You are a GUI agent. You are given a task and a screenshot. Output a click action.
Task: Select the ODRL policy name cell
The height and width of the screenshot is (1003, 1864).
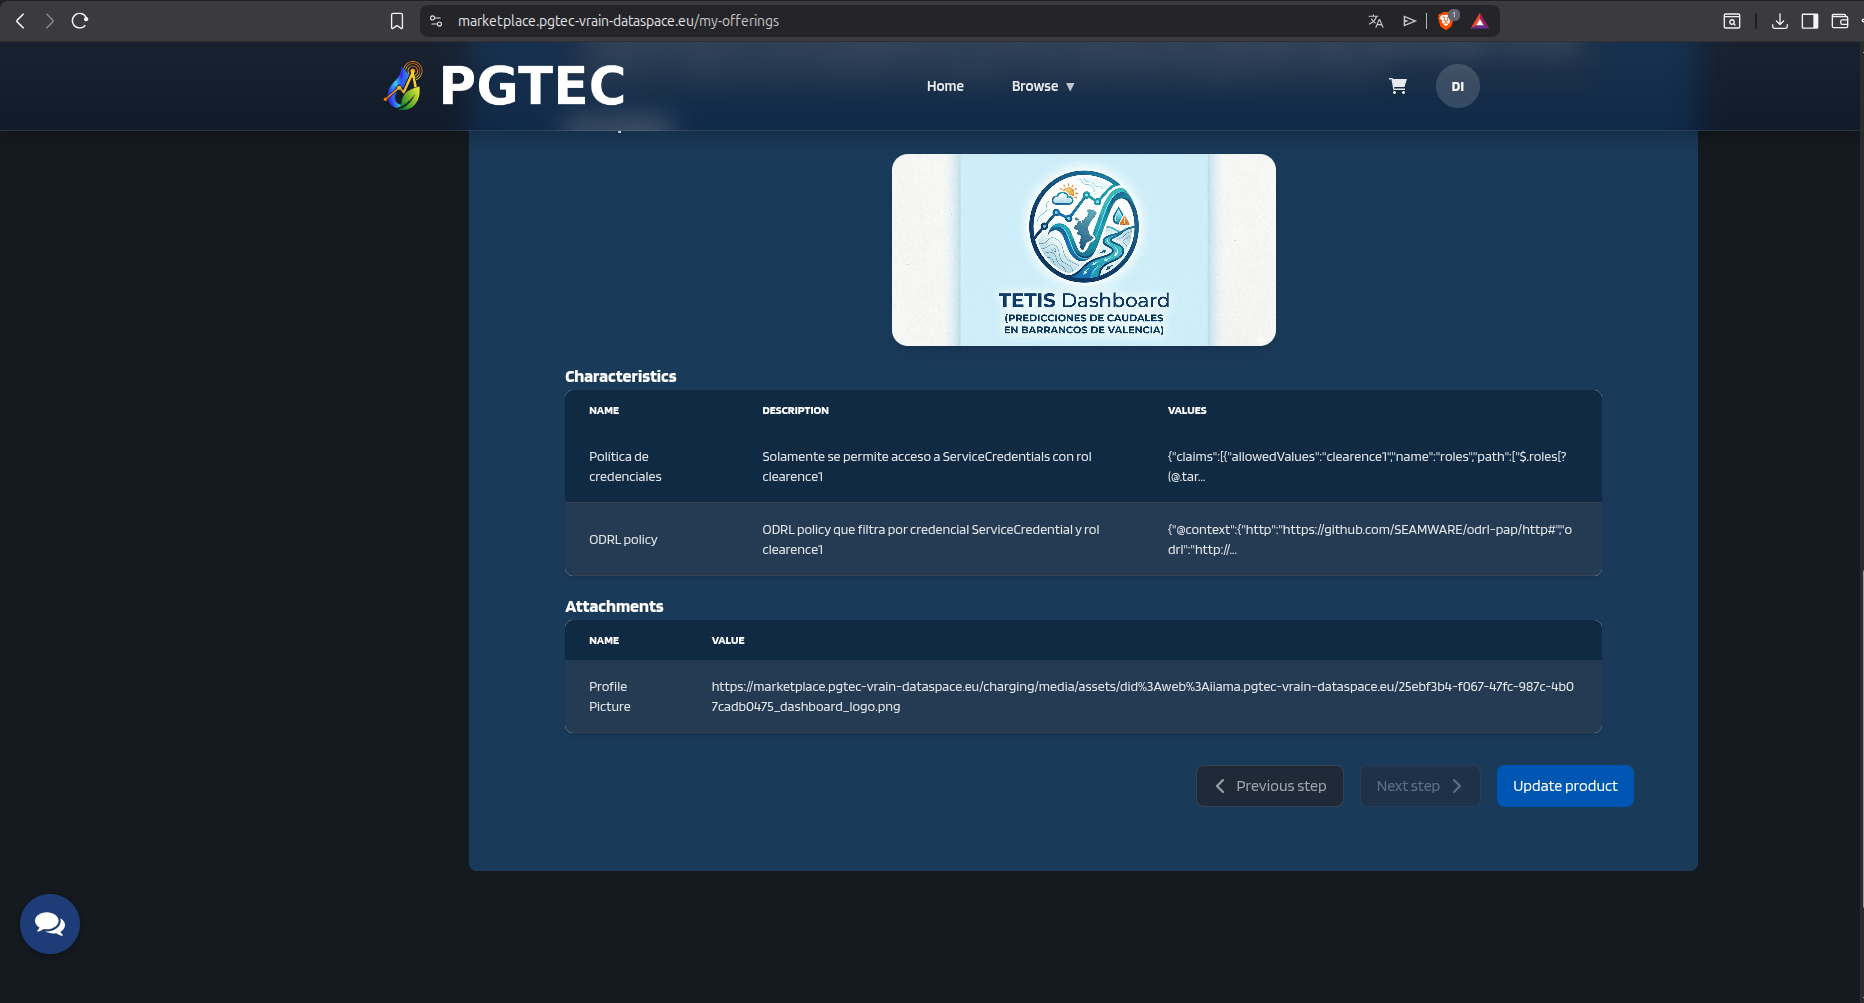coord(623,540)
